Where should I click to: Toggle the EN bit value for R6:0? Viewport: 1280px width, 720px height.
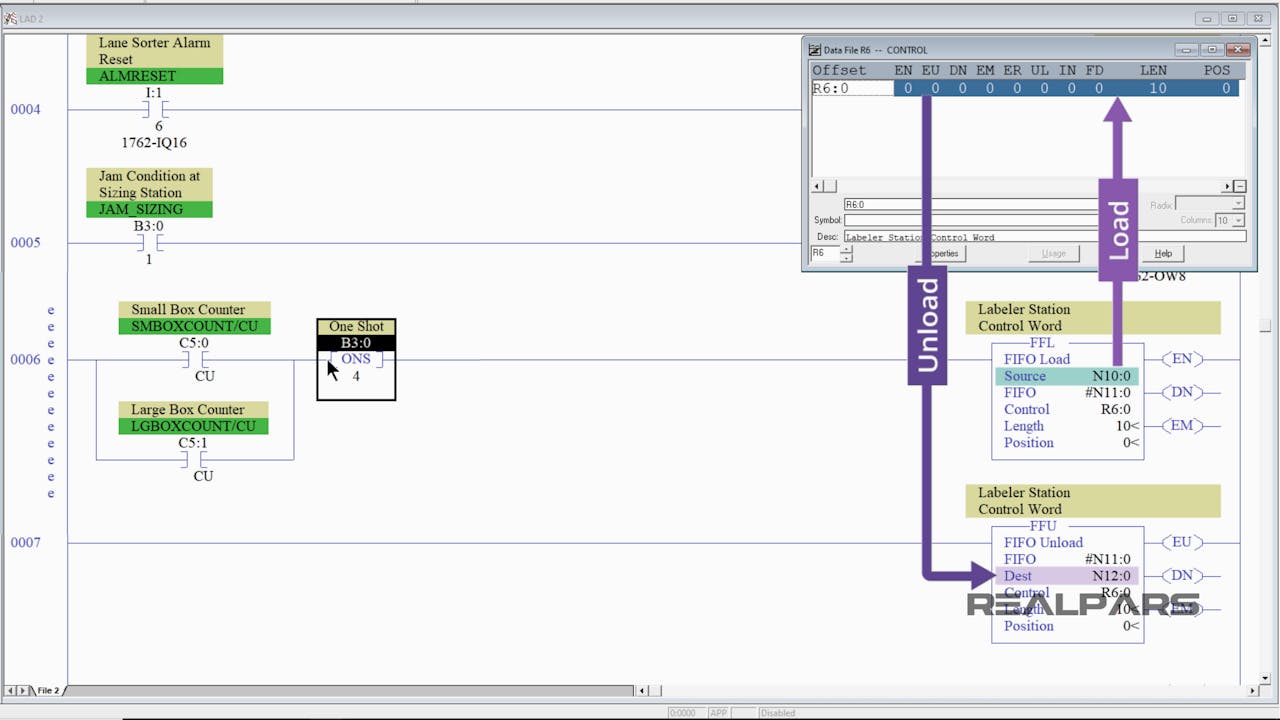click(x=907, y=88)
